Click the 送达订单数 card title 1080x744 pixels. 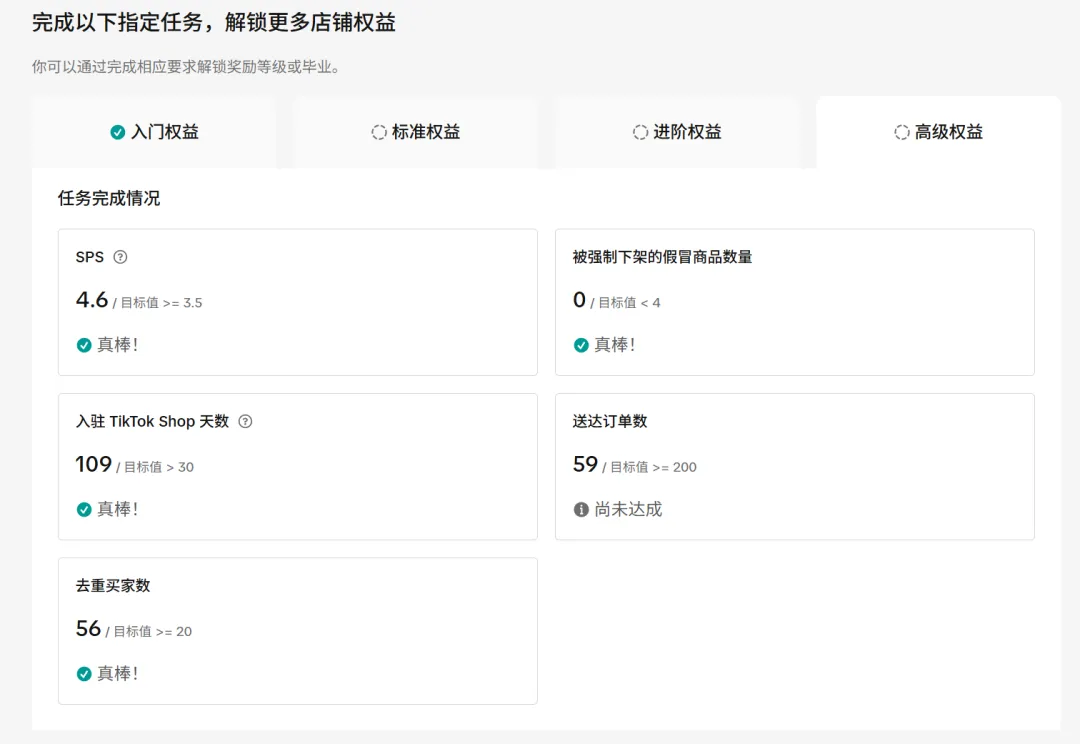(x=610, y=422)
